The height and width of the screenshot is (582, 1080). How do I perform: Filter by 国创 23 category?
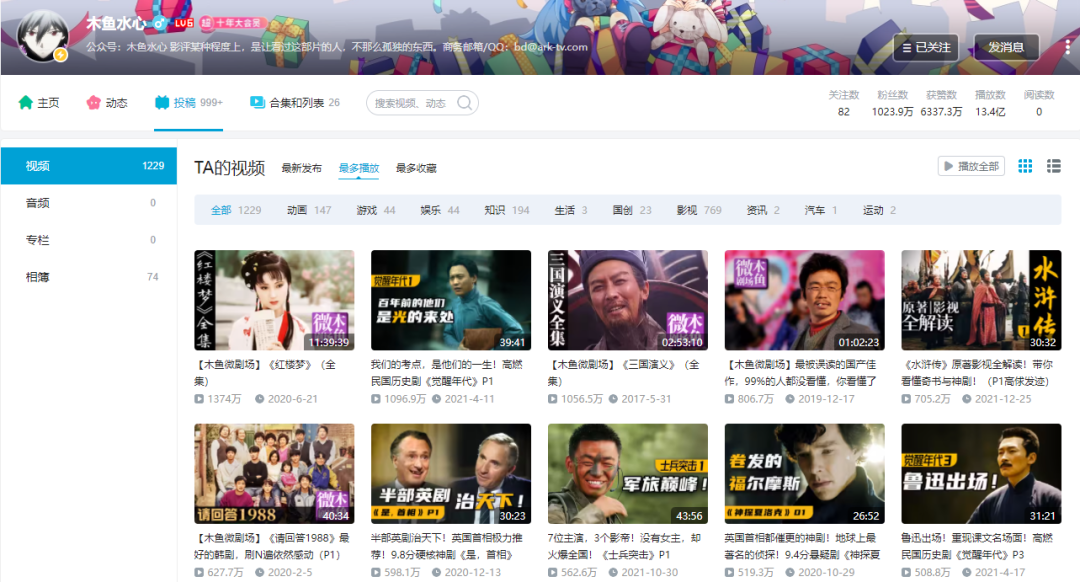(632, 210)
